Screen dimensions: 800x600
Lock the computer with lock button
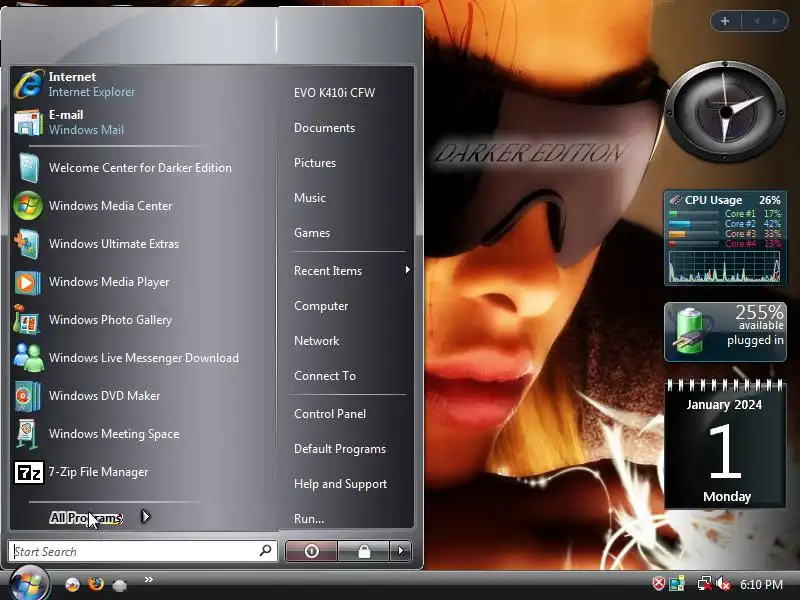(364, 551)
